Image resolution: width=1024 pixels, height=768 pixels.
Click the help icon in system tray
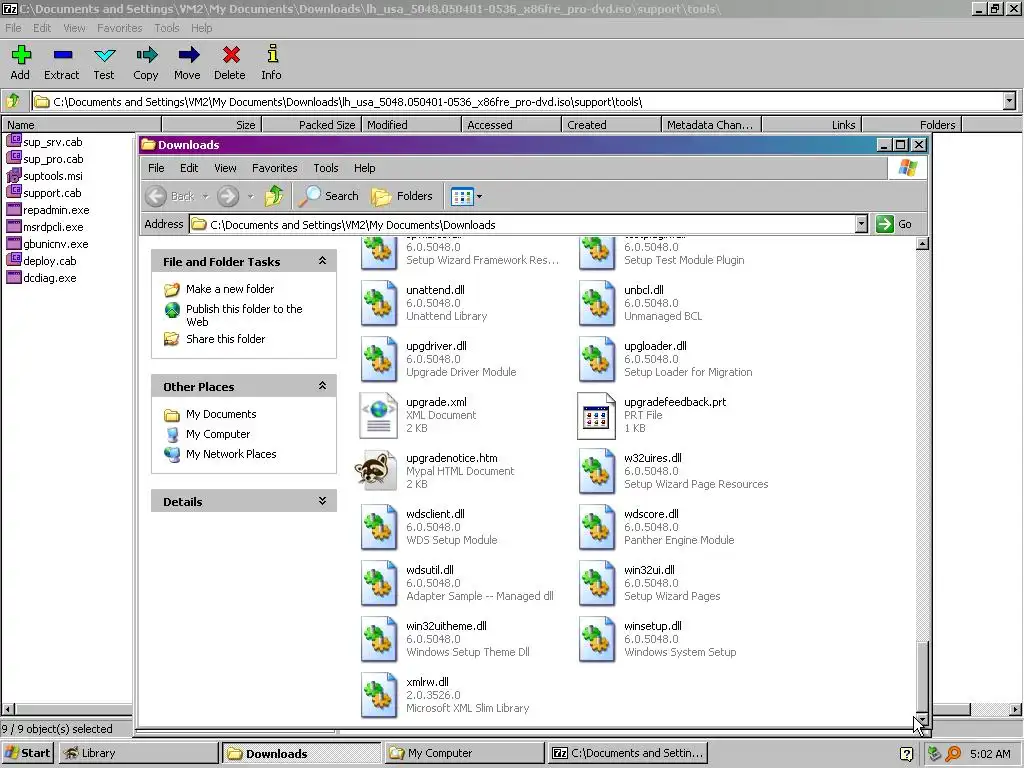click(x=906, y=754)
